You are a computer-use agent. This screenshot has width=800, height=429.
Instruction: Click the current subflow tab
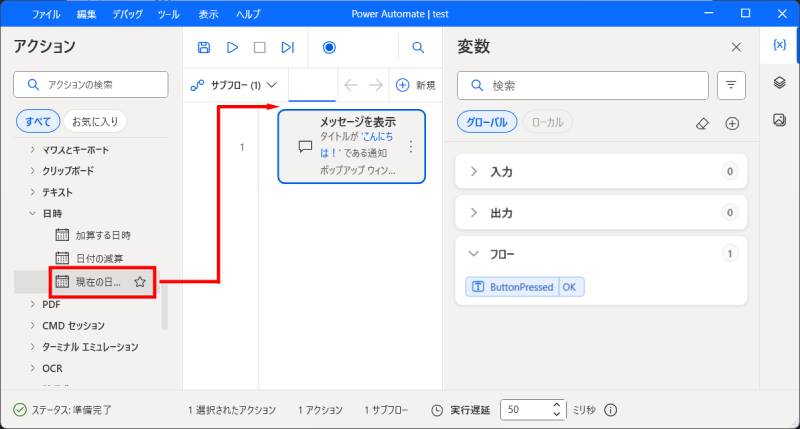tap(312, 86)
